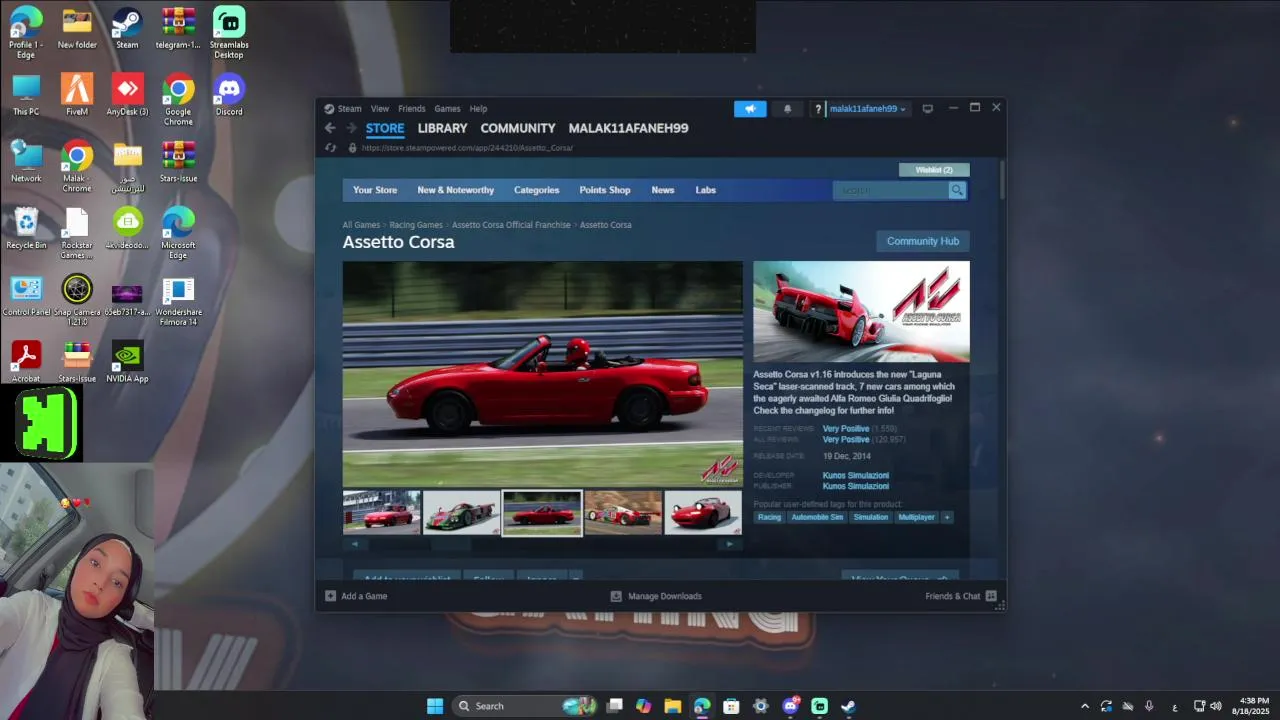The image size is (1280, 720).
Task: Open the Labs link
Action: tap(706, 190)
